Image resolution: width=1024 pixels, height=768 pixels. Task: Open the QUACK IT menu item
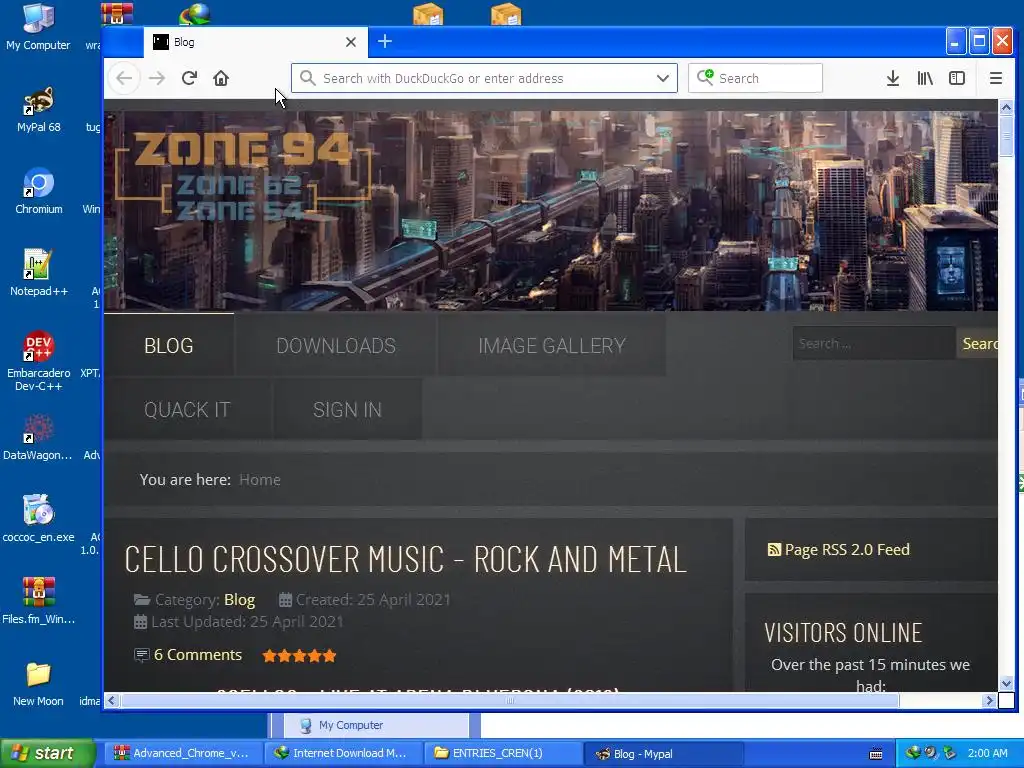(x=187, y=409)
